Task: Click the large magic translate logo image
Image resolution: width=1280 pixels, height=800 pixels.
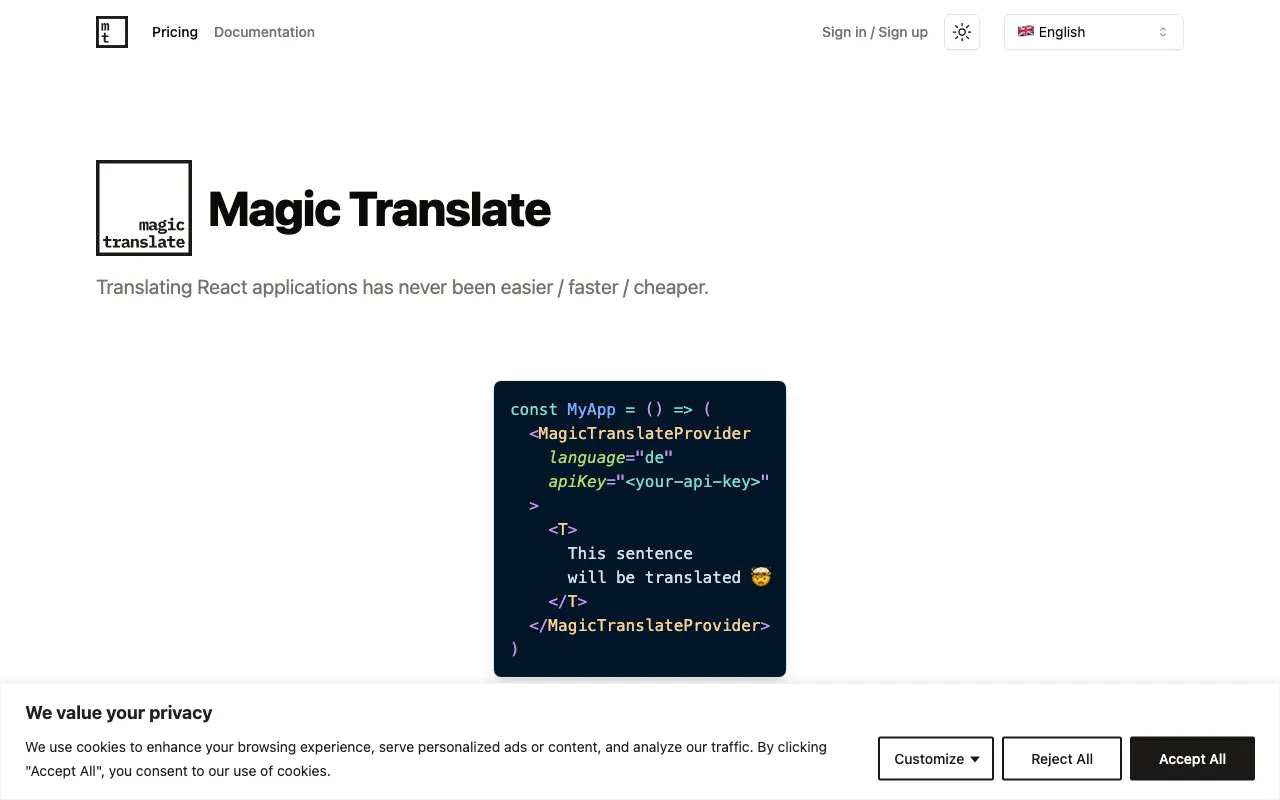Action: (144, 208)
